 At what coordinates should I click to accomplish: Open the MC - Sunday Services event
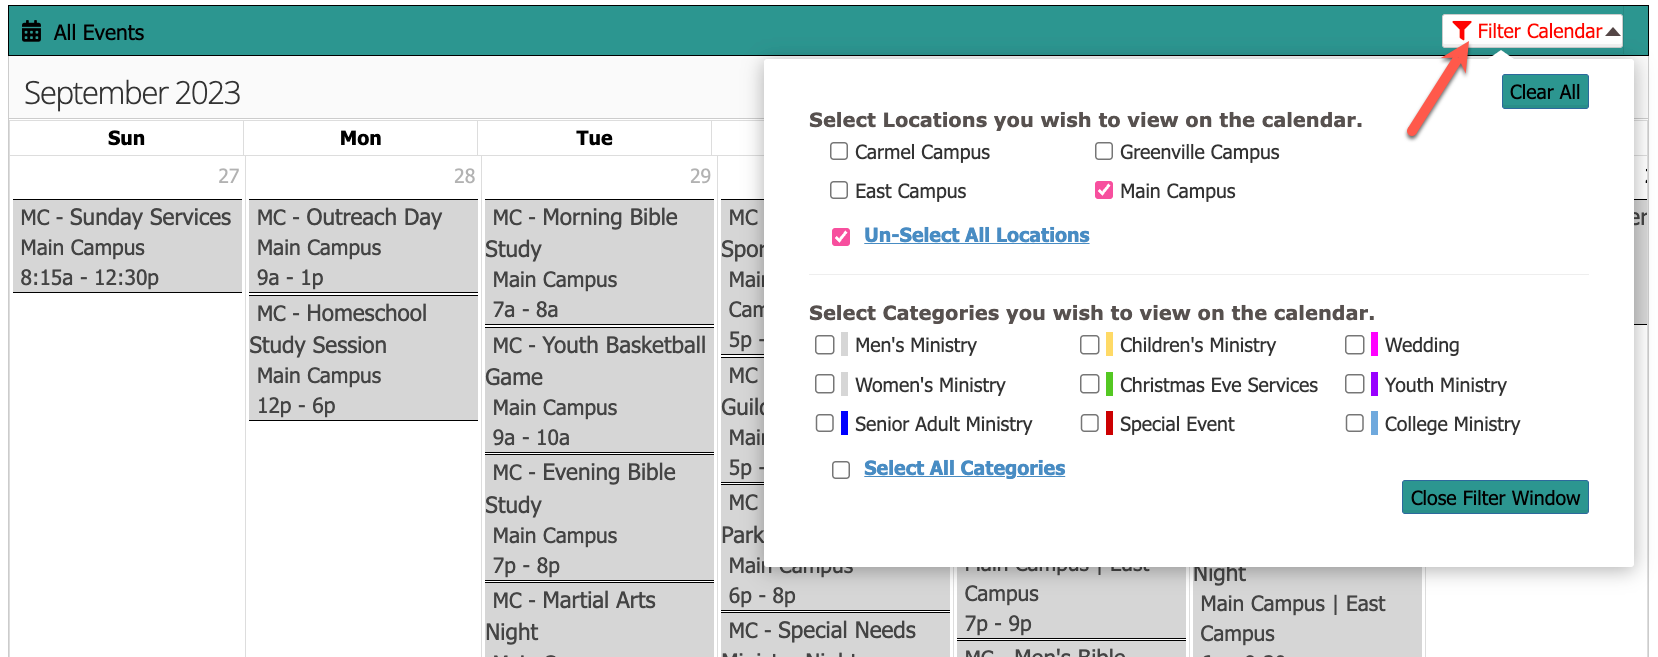(126, 218)
